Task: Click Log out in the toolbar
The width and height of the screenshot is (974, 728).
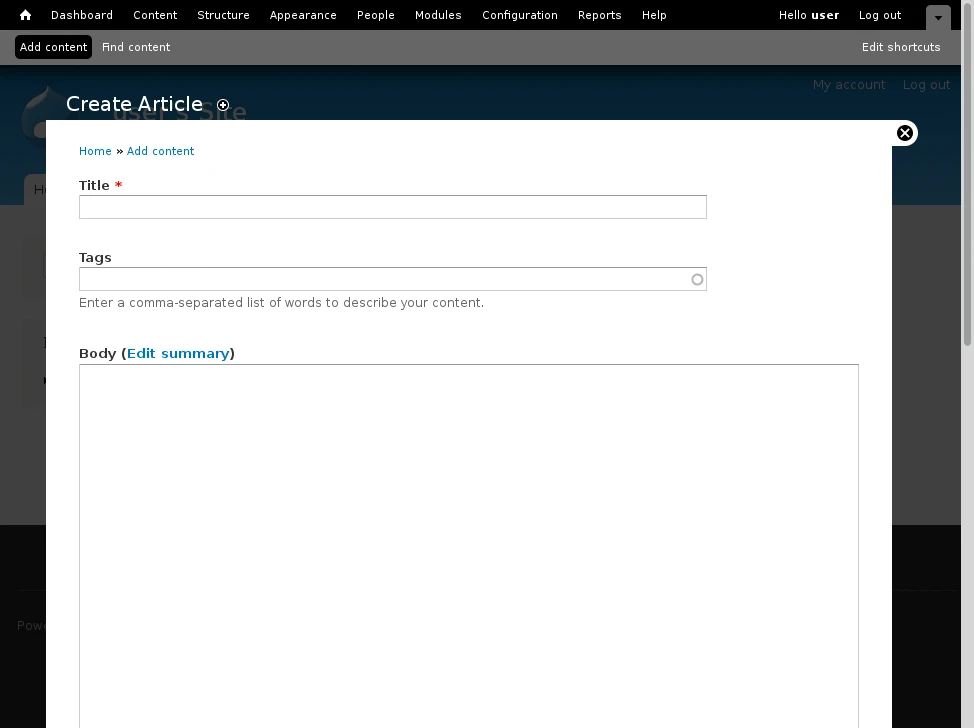Action: point(880,15)
